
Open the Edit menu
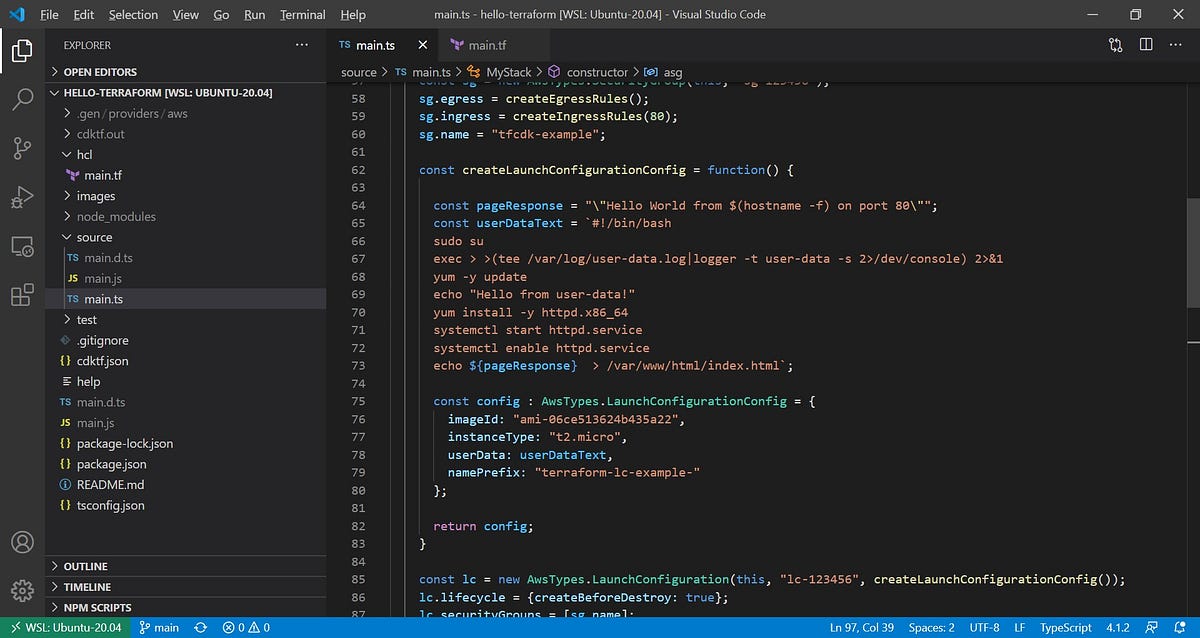point(84,15)
